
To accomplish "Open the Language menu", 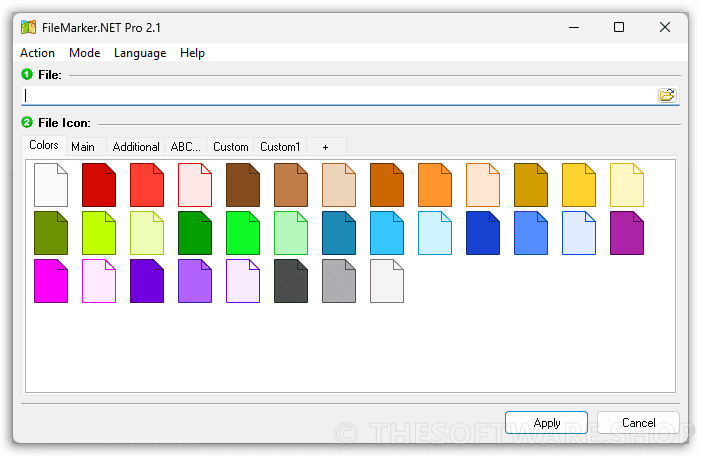I will [140, 53].
